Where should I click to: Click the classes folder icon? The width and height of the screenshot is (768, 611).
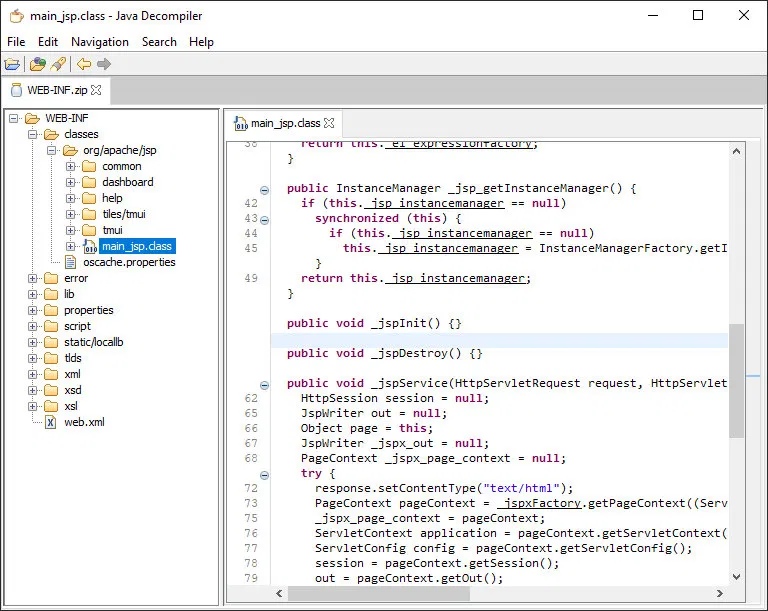(51, 134)
